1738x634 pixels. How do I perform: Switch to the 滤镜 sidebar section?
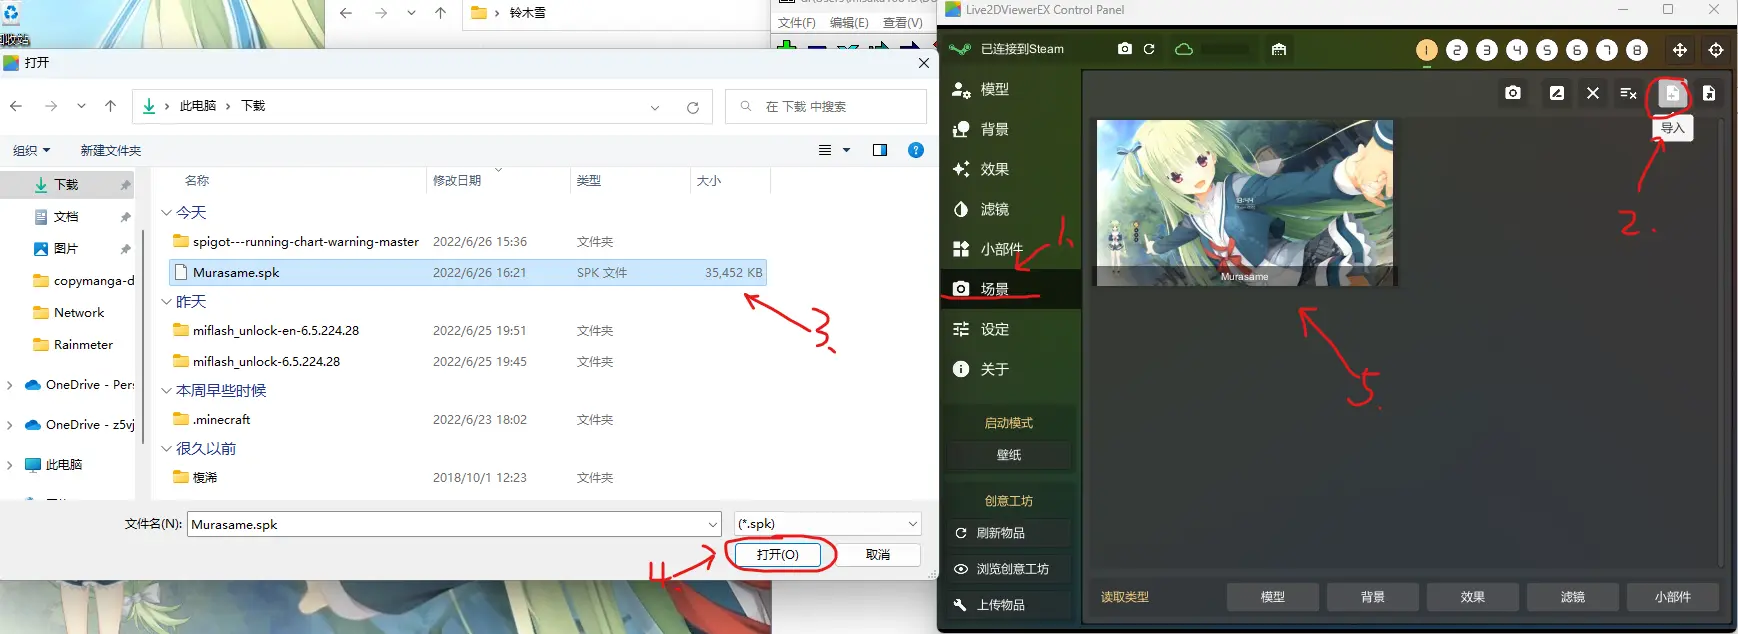tap(994, 209)
